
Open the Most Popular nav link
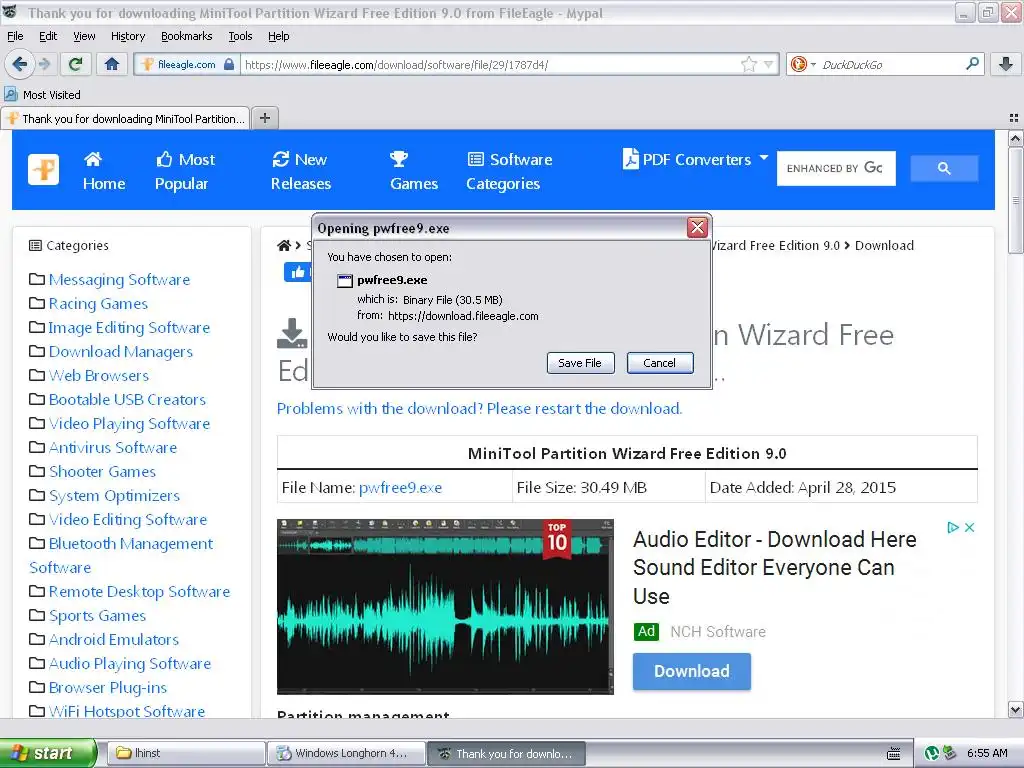tap(184, 171)
